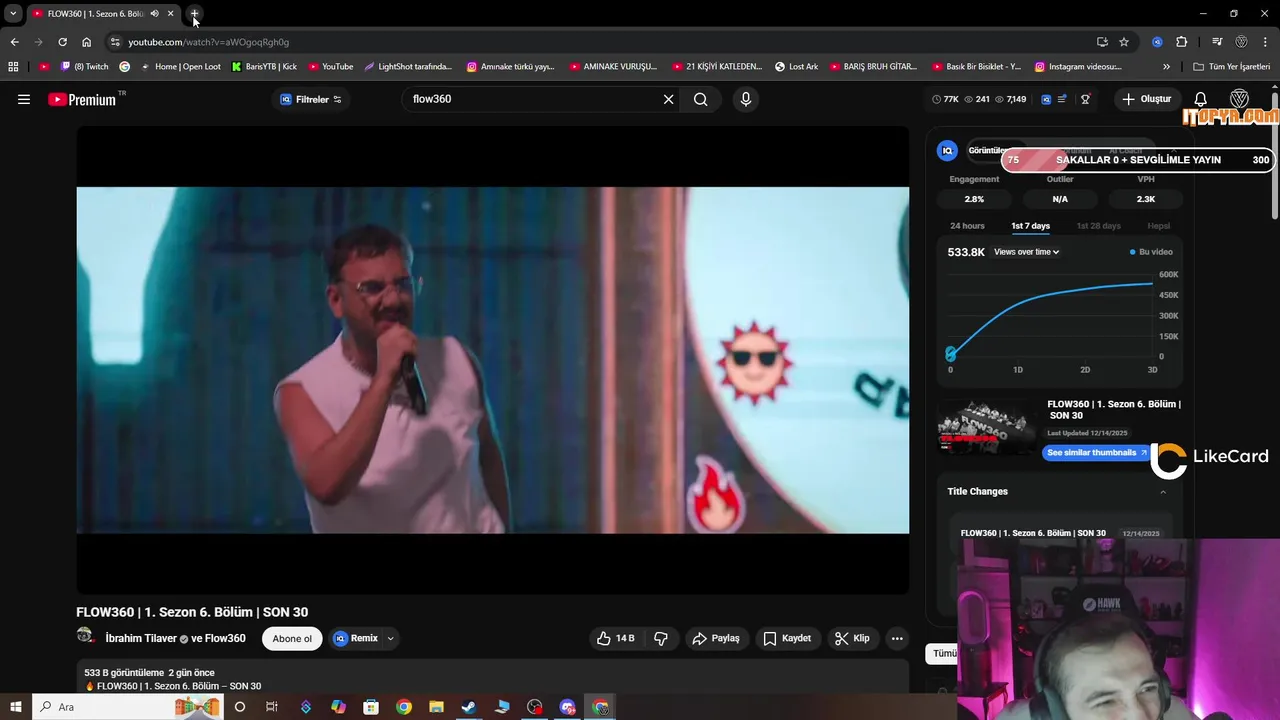Reload the current page

62,42
